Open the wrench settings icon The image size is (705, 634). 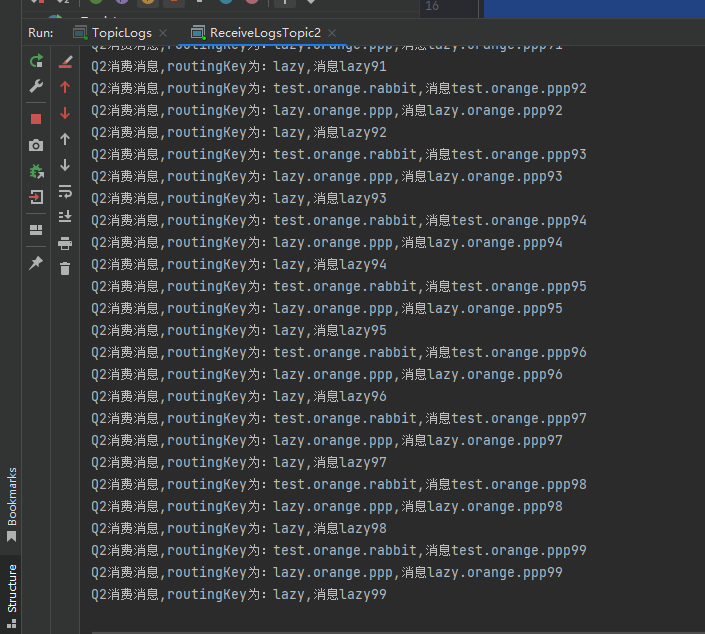(x=36, y=86)
